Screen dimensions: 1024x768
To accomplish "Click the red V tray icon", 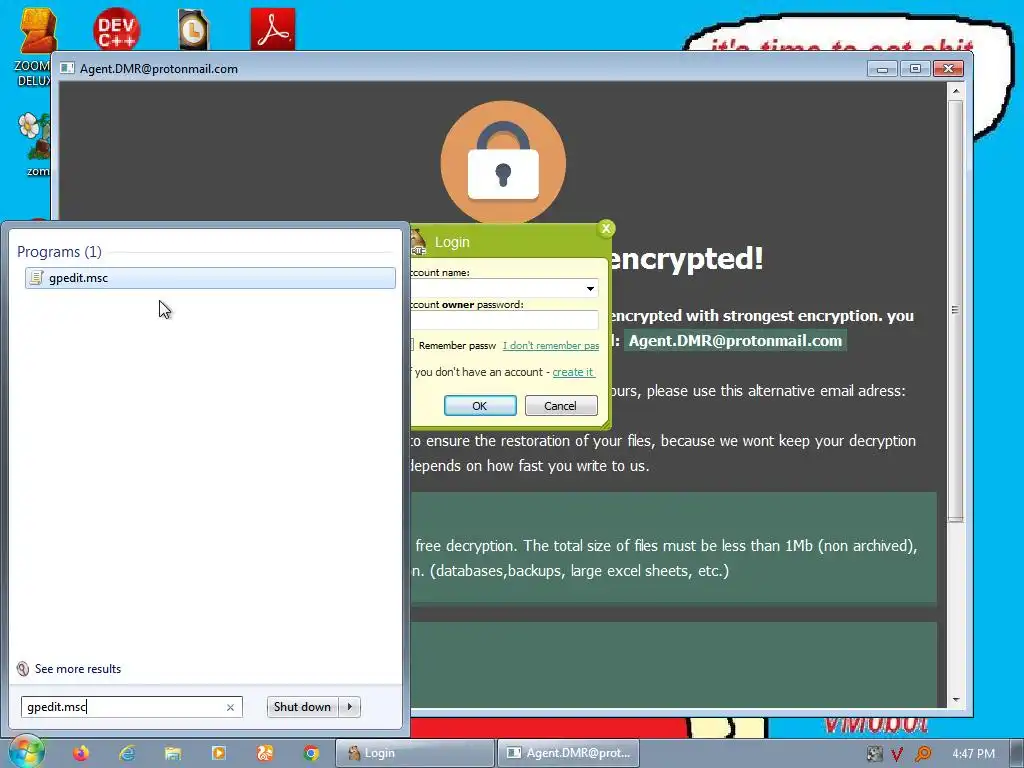I will coord(897,754).
